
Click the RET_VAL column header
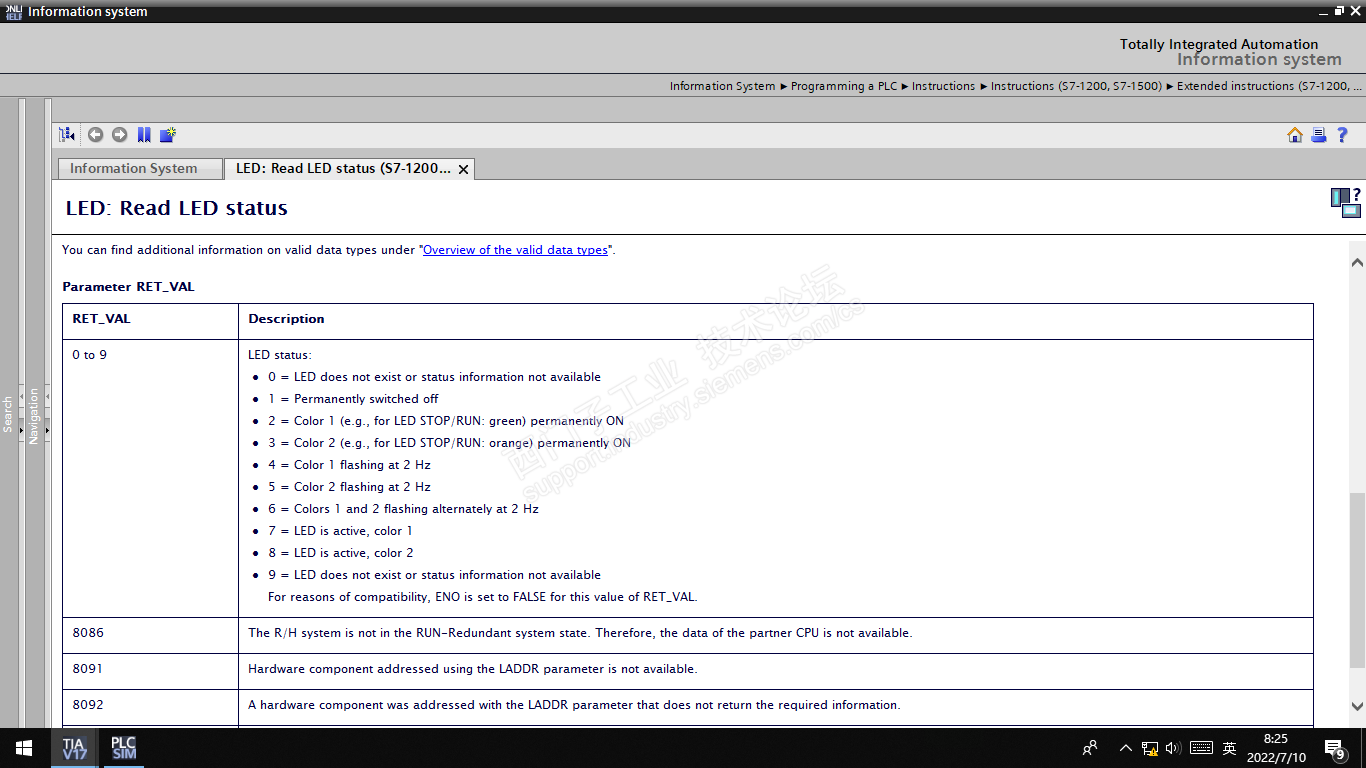(150, 320)
